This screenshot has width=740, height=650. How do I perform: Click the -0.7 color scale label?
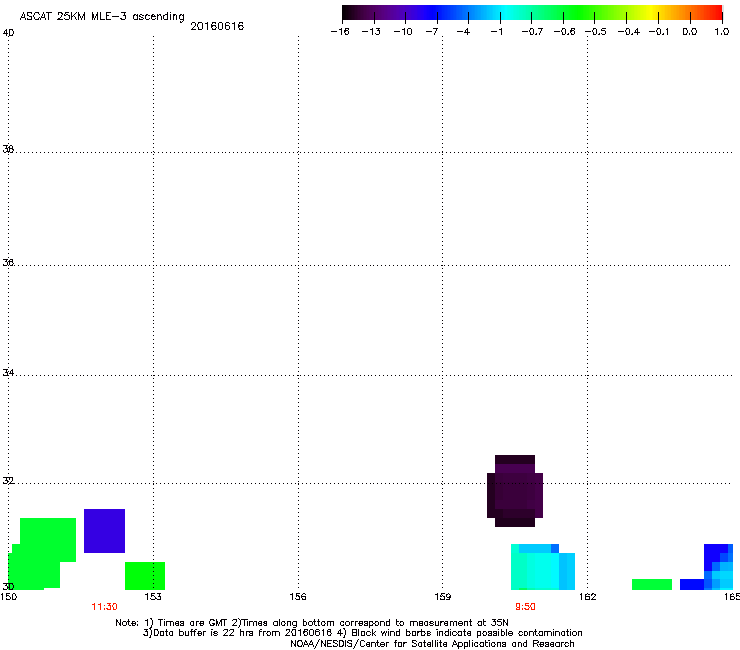[x=532, y=32]
